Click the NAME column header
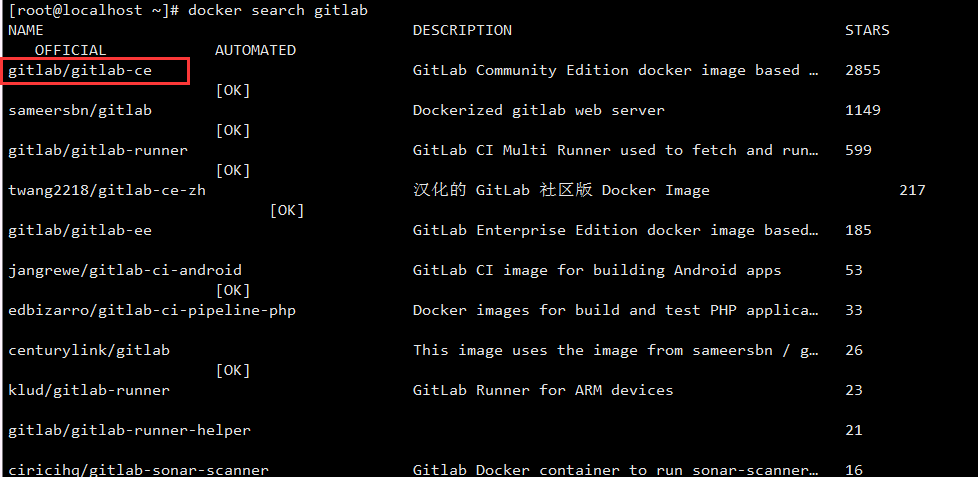 26,31
